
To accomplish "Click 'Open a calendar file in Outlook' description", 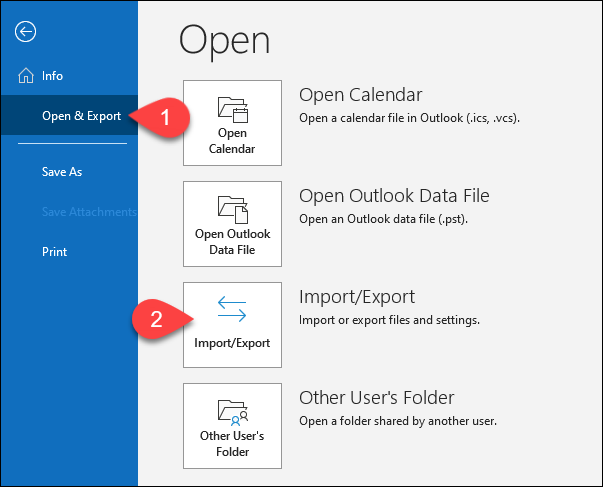I will (x=410, y=118).
